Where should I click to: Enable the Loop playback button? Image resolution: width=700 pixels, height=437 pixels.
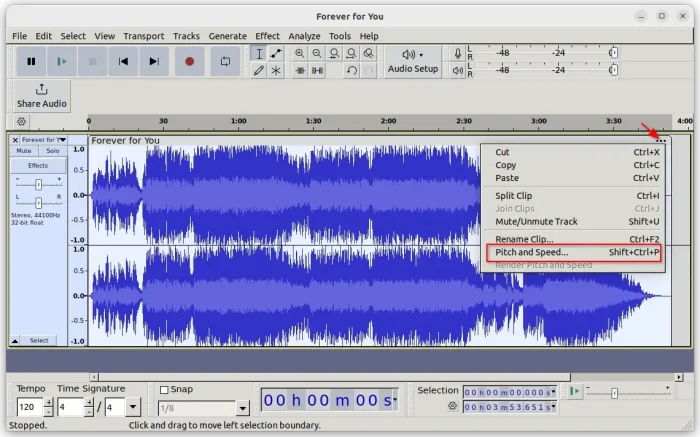[x=225, y=61]
